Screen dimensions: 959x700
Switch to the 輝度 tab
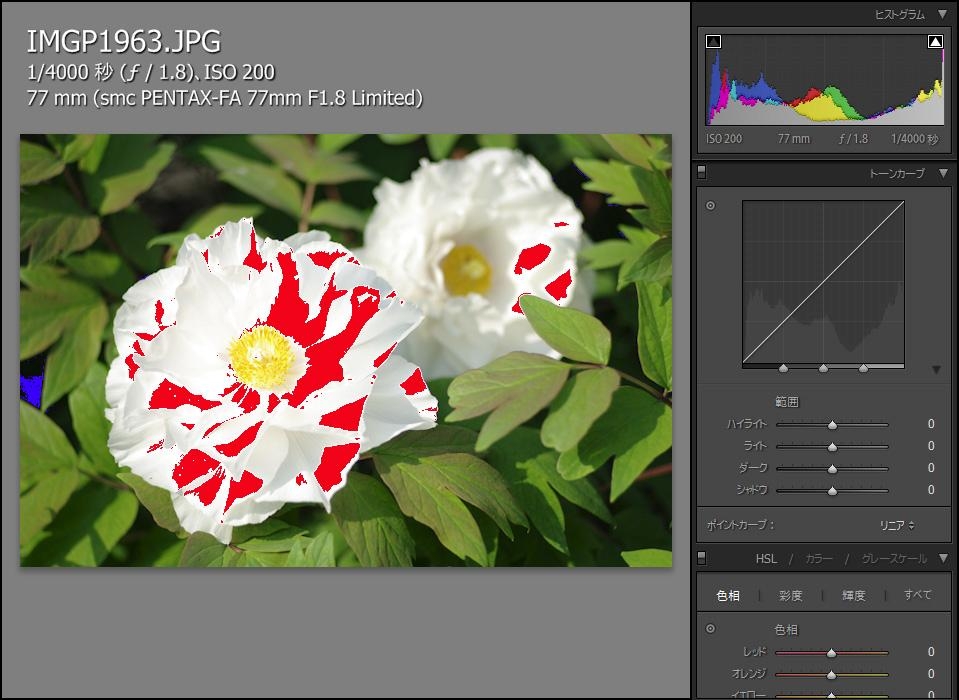click(853, 595)
